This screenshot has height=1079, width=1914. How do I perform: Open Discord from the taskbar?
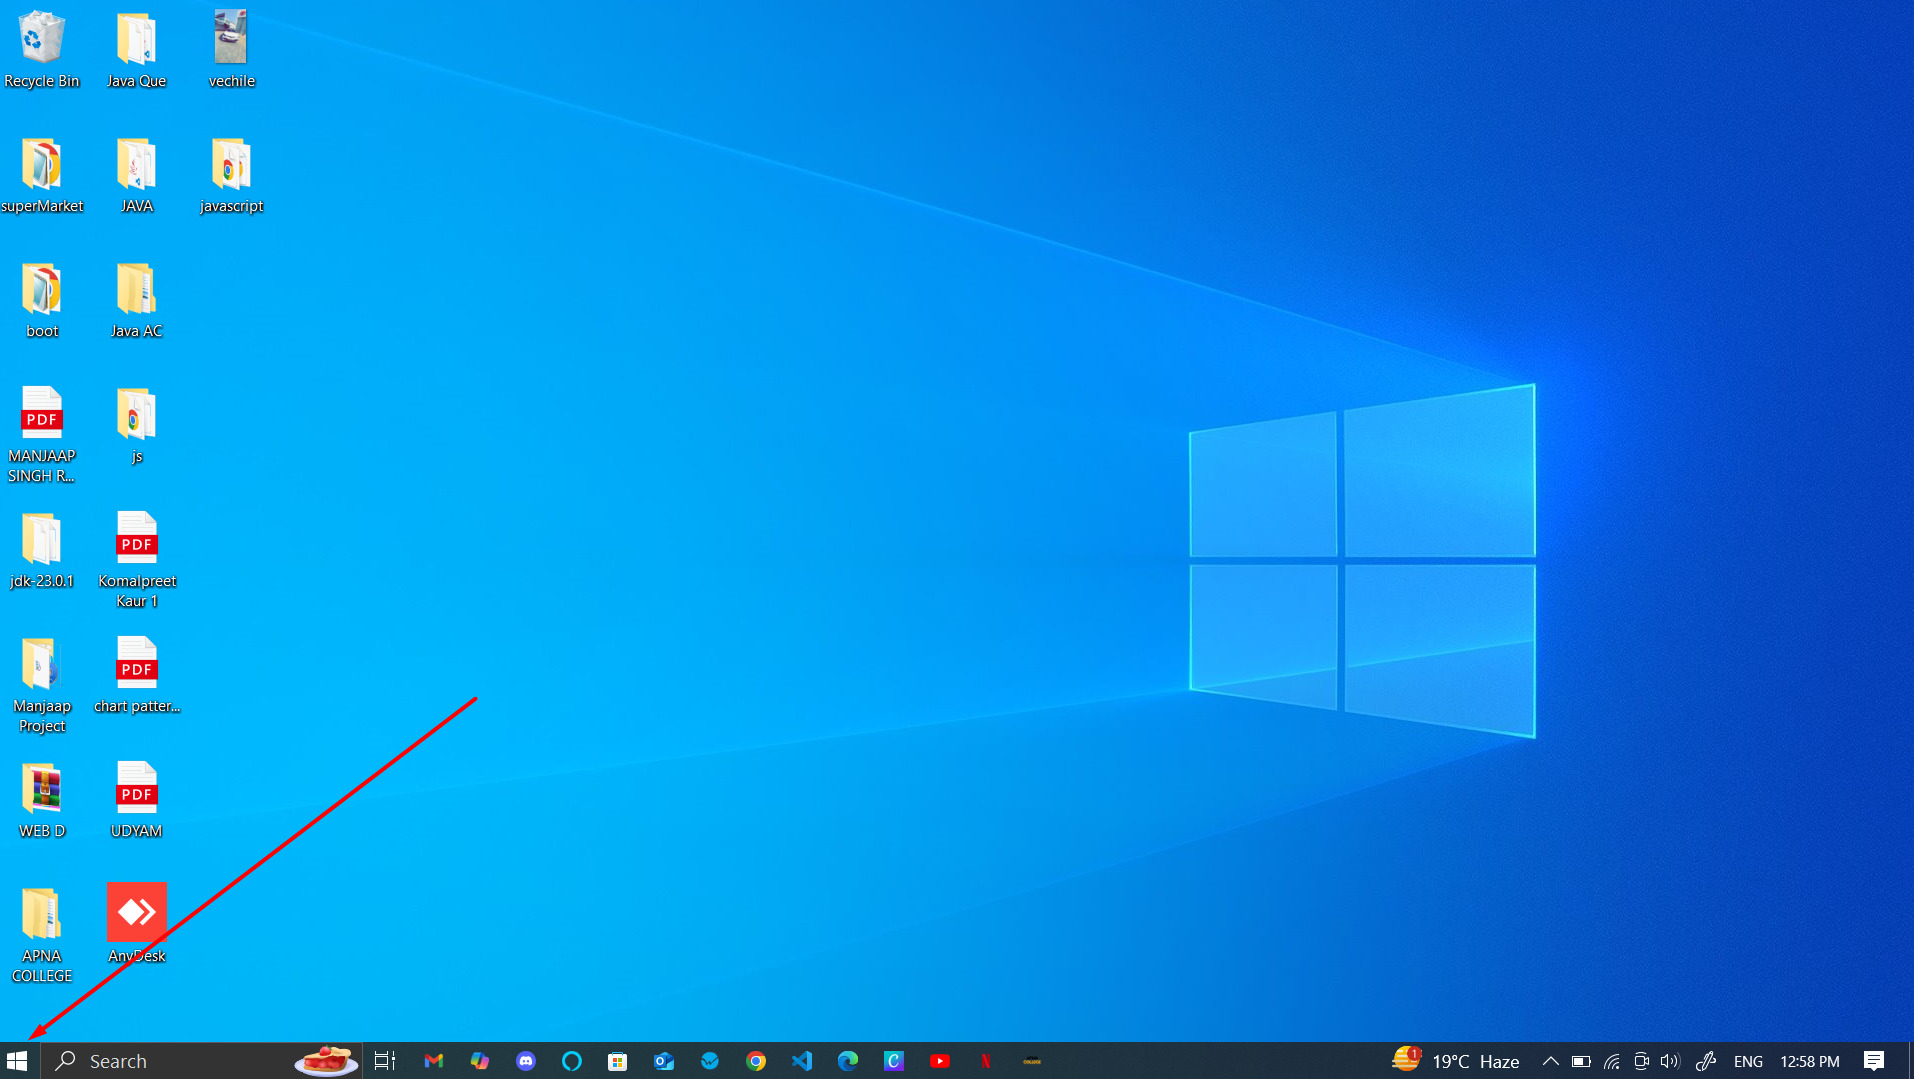pos(526,1061)
